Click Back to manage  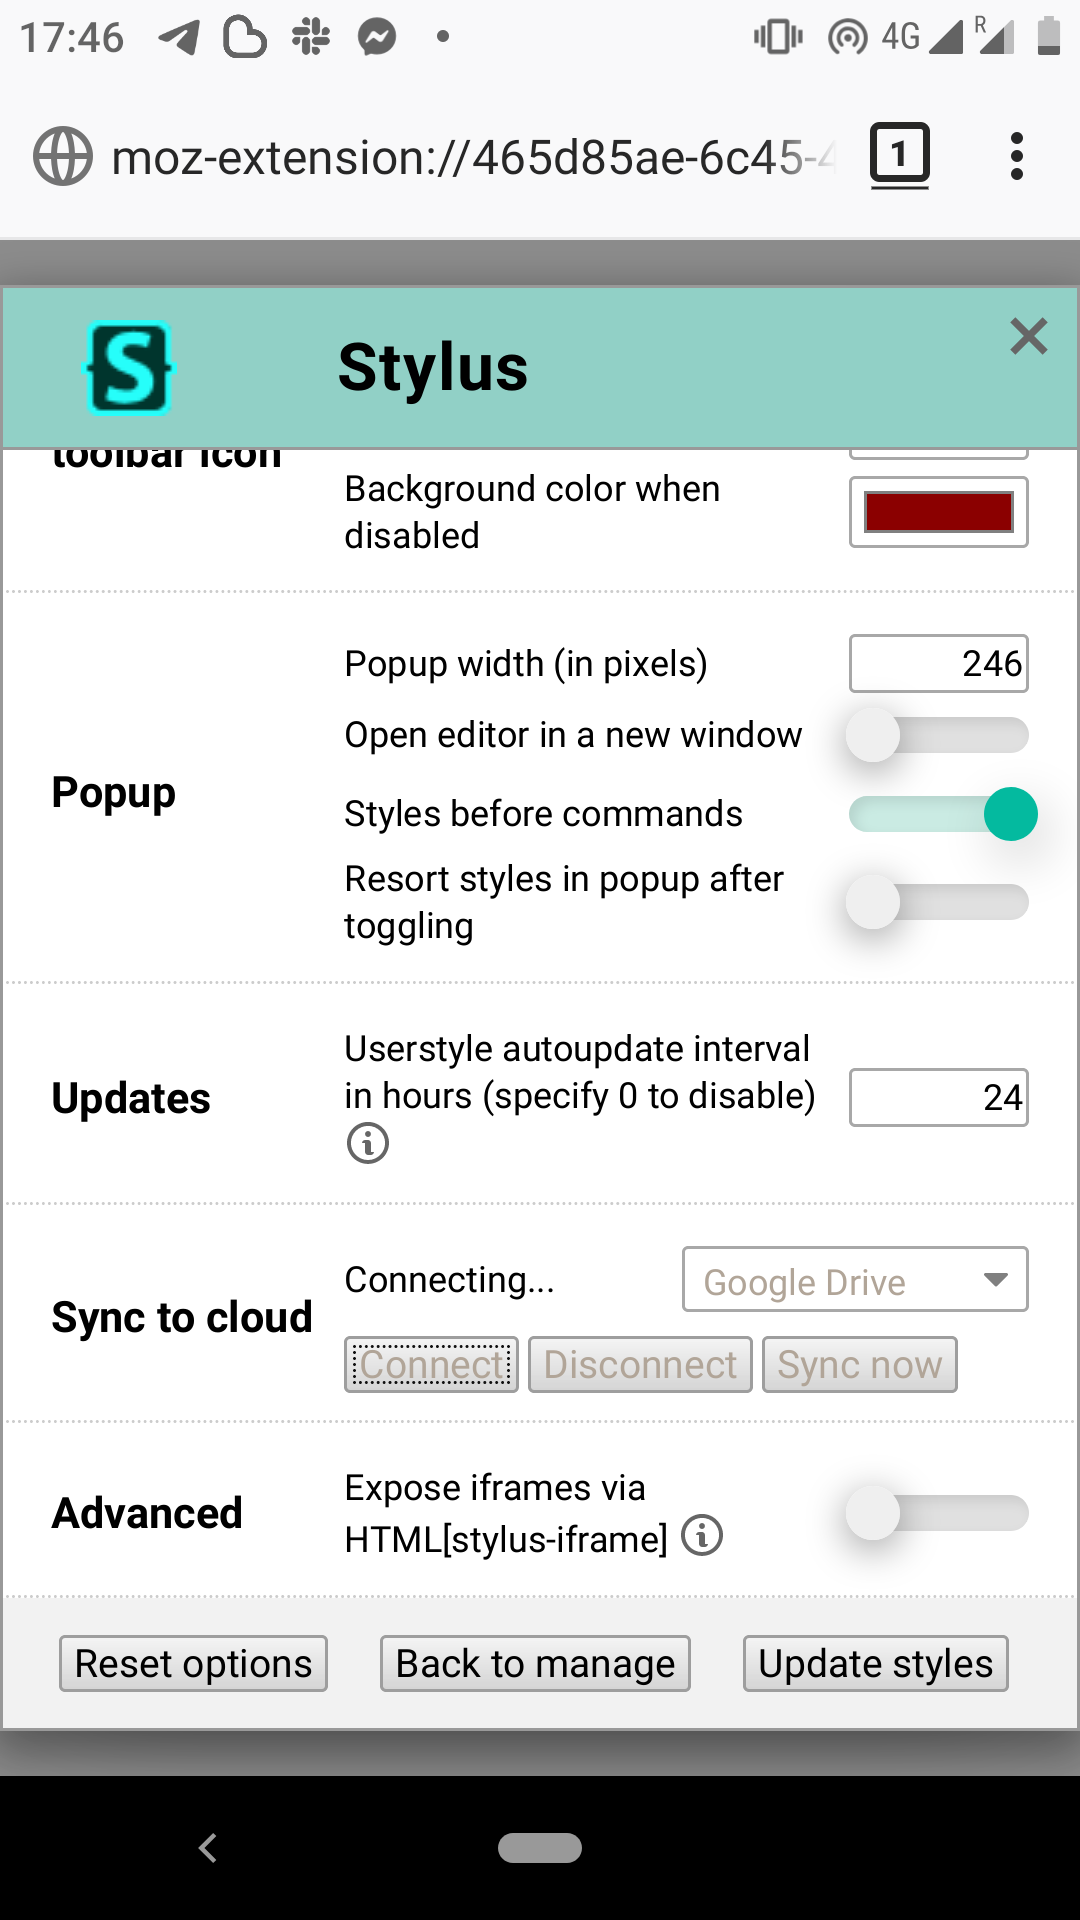[x=534, y=1663]
